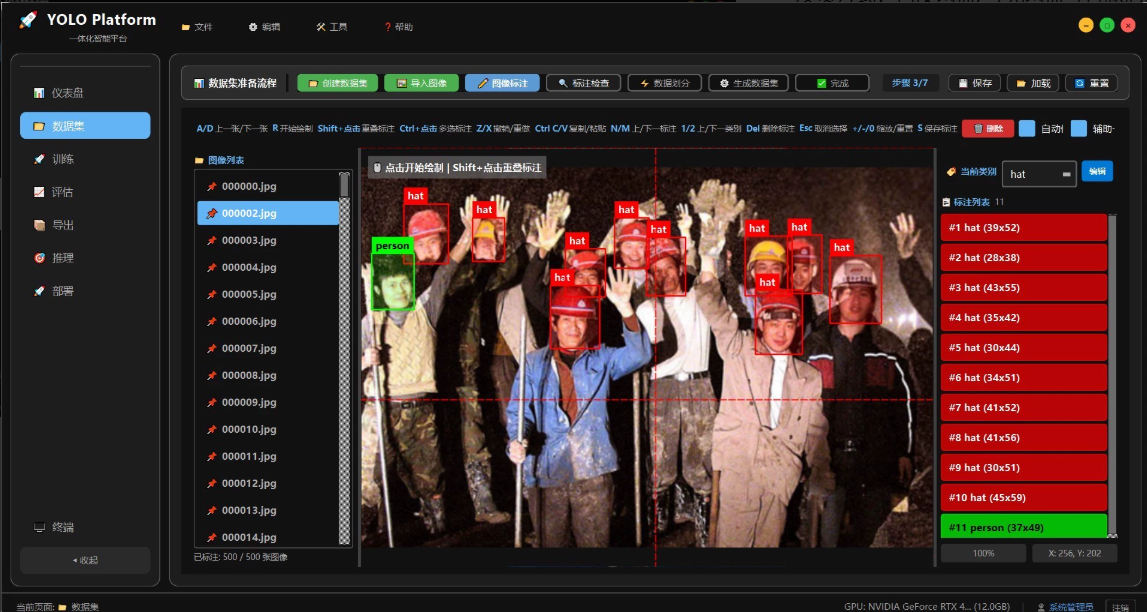Click the 完成 step button
The width and height of the screenshot is (1147, 612).
(832, 83)
